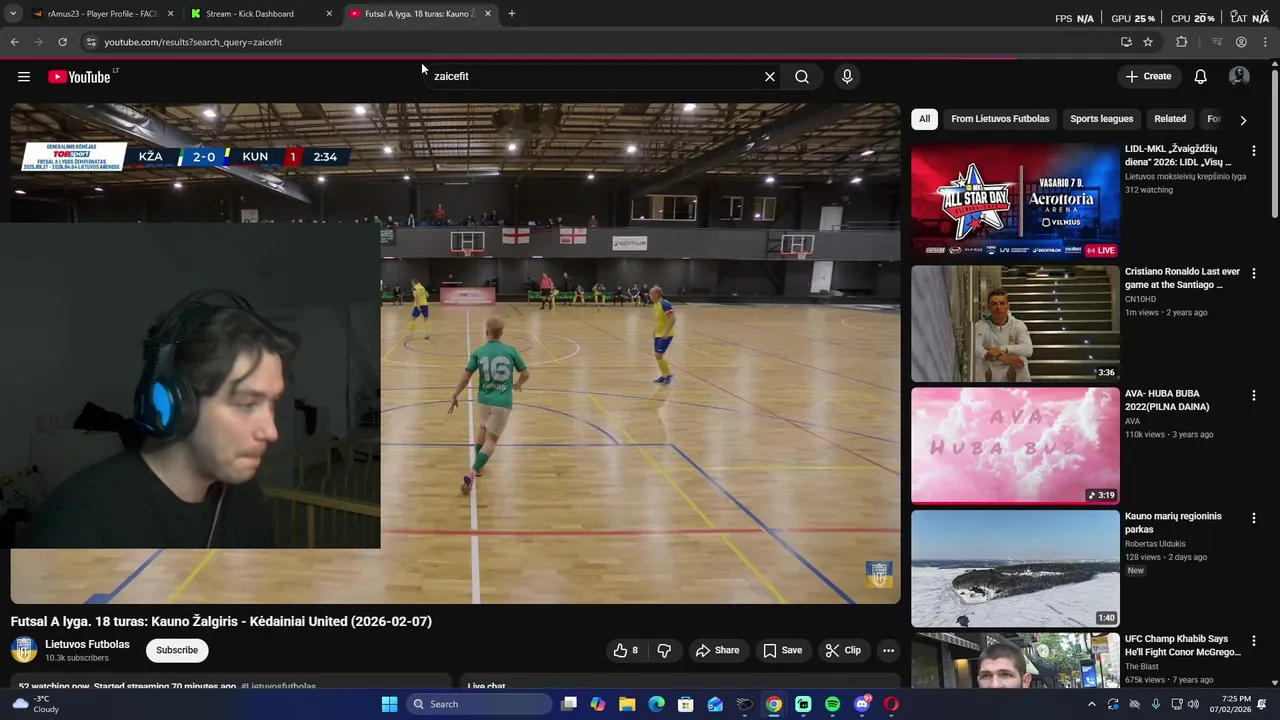This screenshot has width=1280, height=720.
Task: Click the browser address bar URL
Action: (x=193, y=42)
